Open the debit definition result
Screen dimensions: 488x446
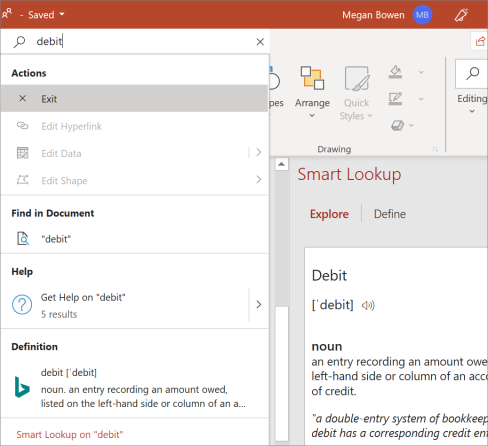tap(135, 388)
